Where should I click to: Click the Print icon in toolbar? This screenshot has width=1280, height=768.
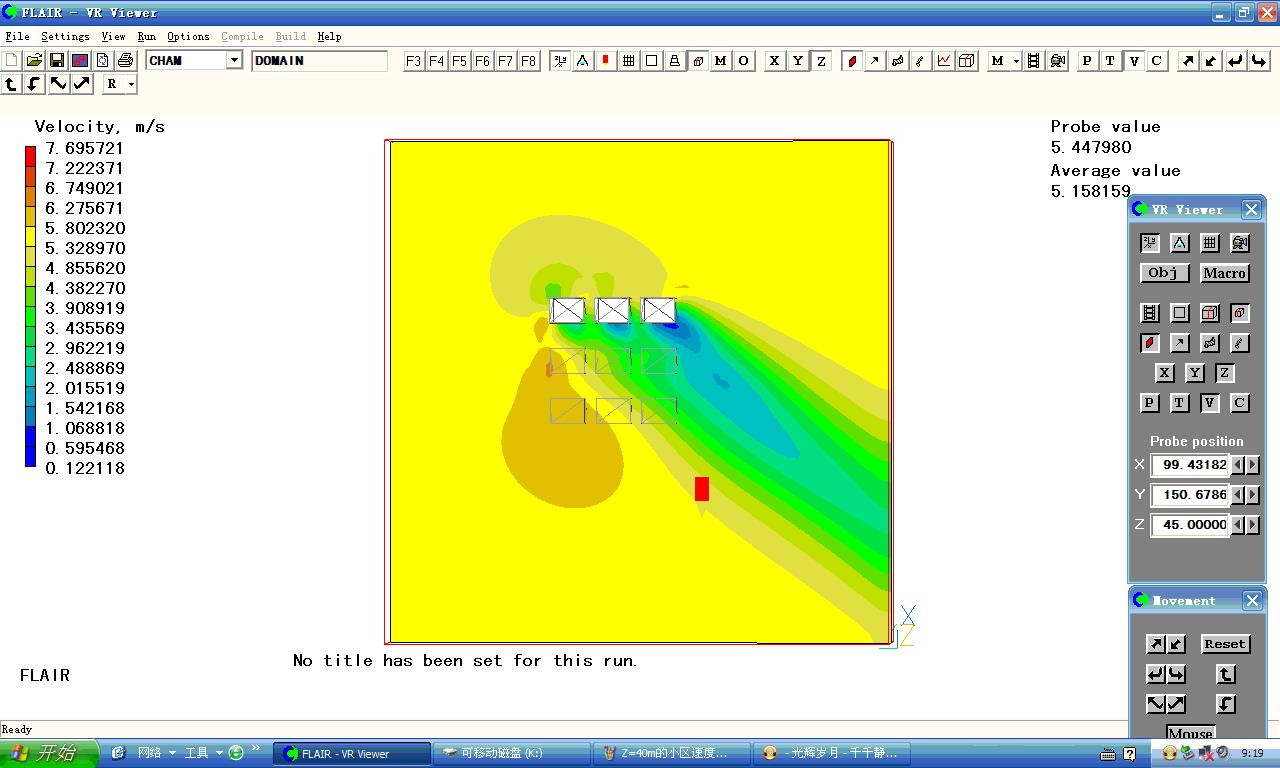tap(125, 61)
